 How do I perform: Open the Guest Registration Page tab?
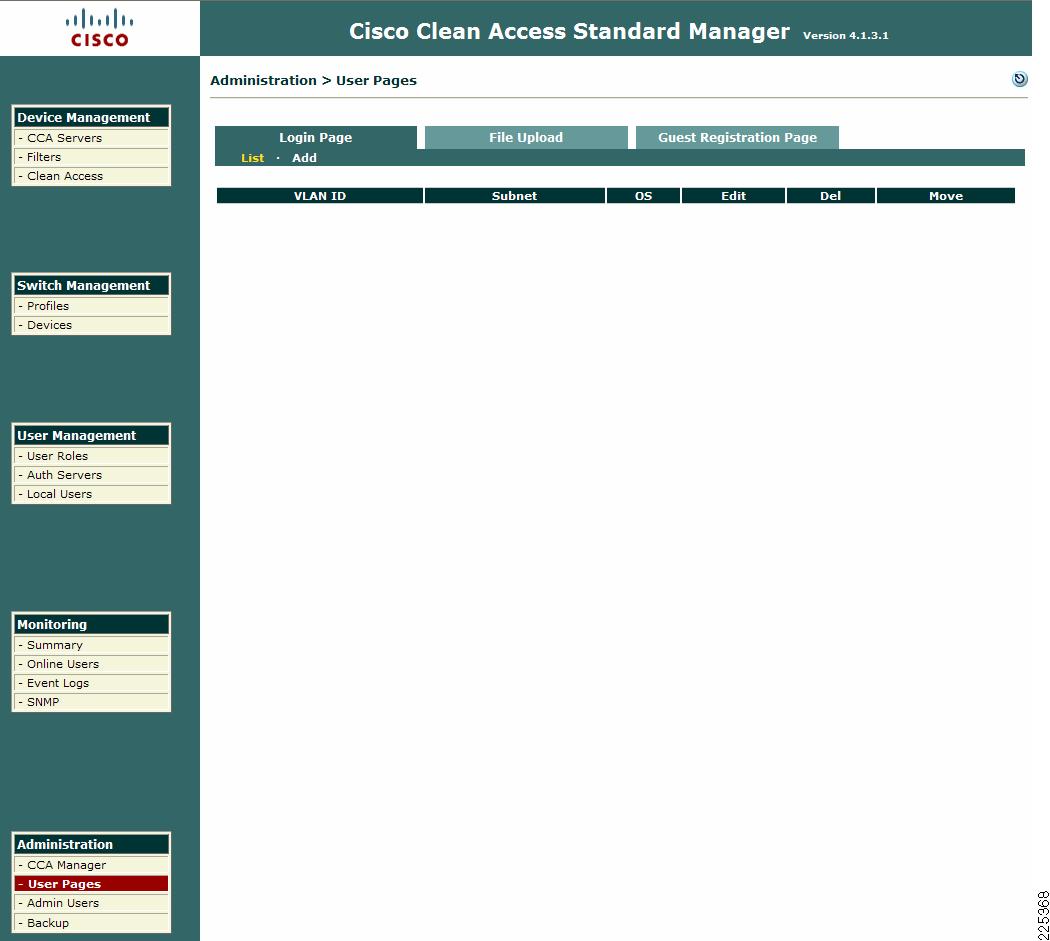(x=737, y=137)
